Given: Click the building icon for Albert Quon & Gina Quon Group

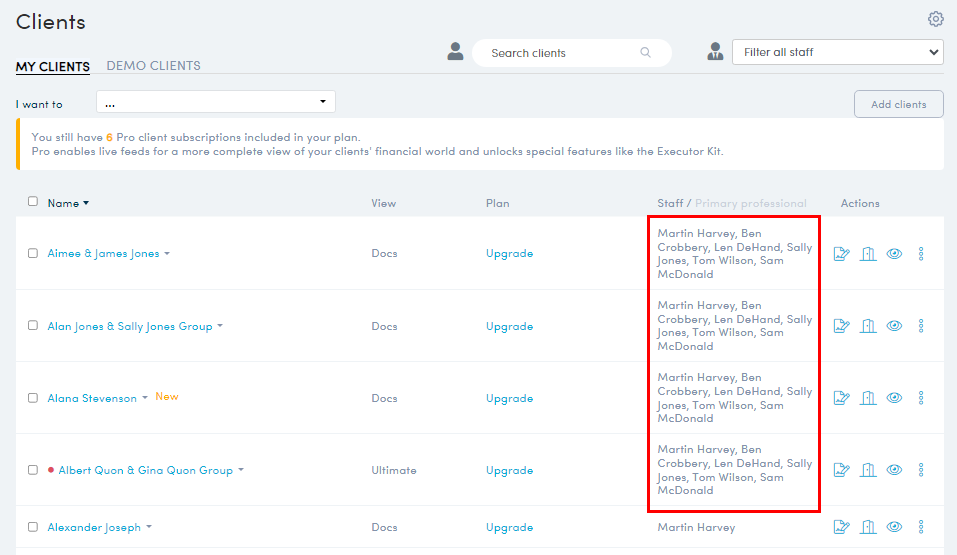Looking at the screenshot, I should [868, 470].
